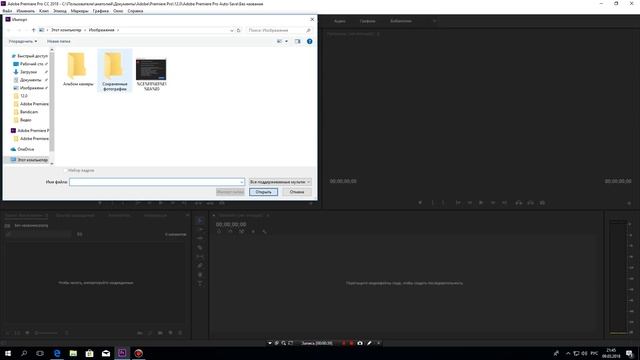Screen dimensions: 640x360
Task: Click the New Bin icon in Project panel
Action: pos(160,333)
